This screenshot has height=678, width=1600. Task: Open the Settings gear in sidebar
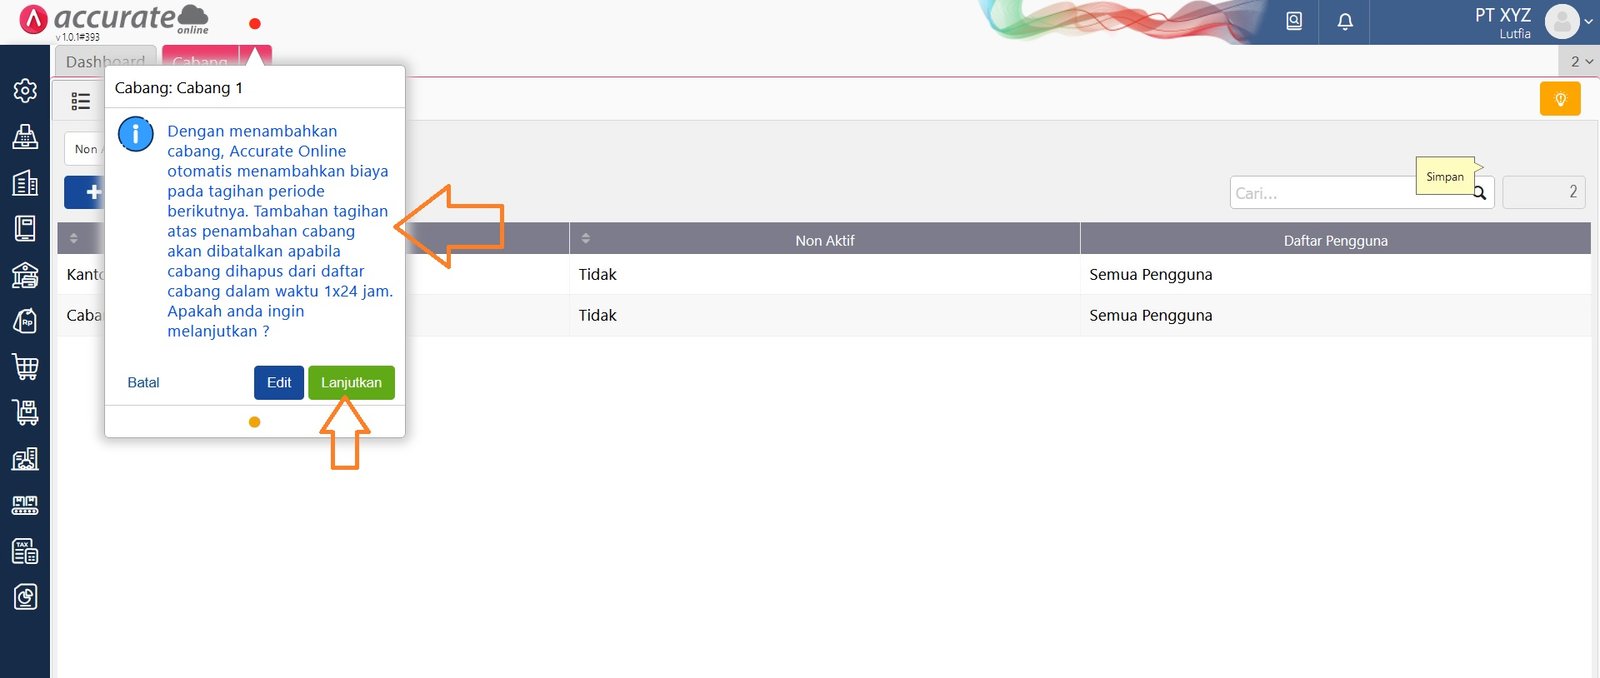click(x=25, y=91)
